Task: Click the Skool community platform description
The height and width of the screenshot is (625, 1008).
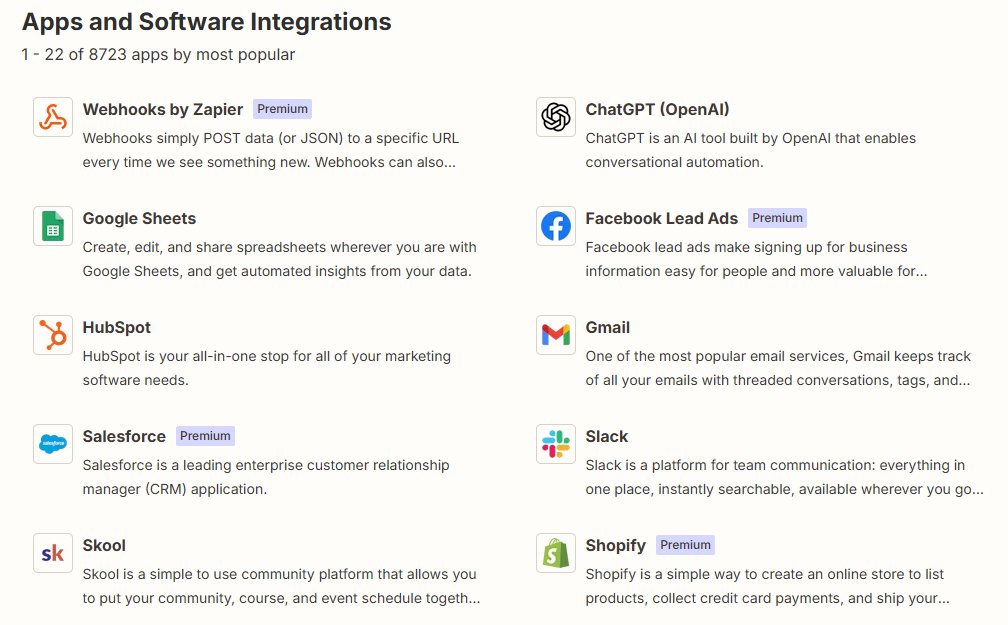Action: point(281,586)
